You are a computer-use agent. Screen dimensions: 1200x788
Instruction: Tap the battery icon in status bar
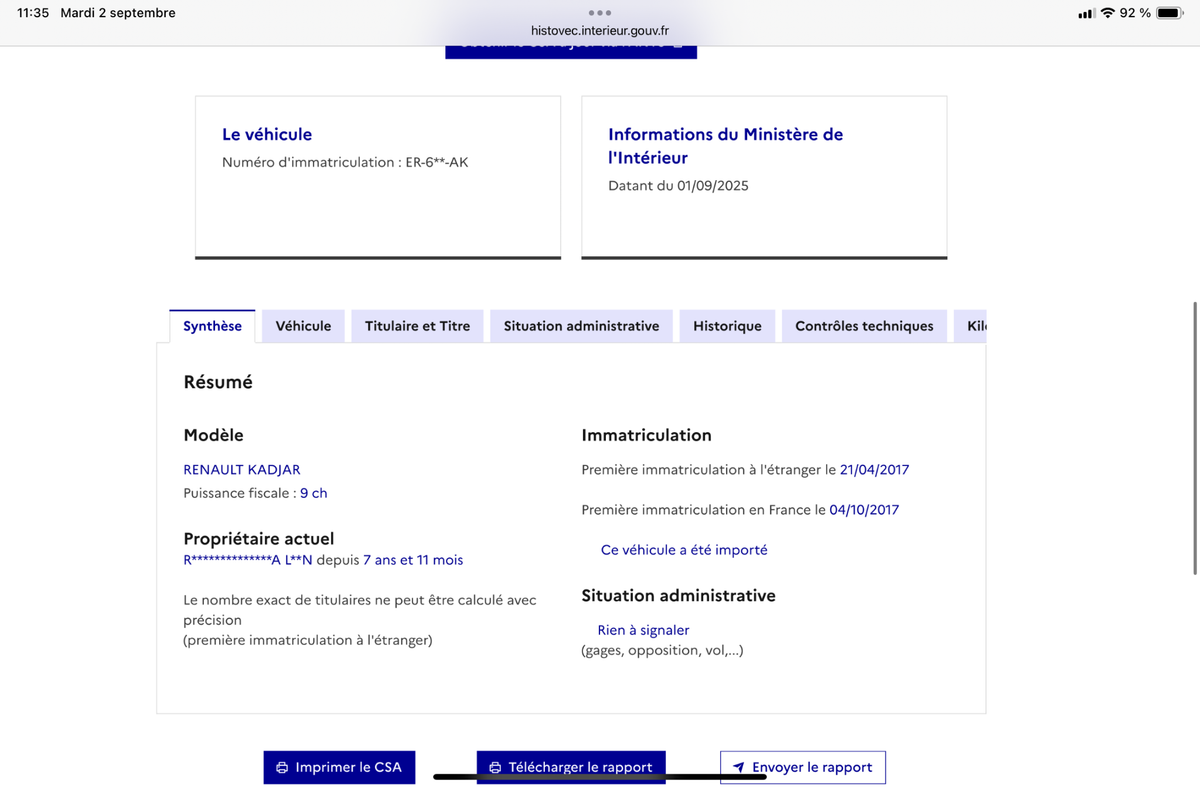coord(1170,13)
